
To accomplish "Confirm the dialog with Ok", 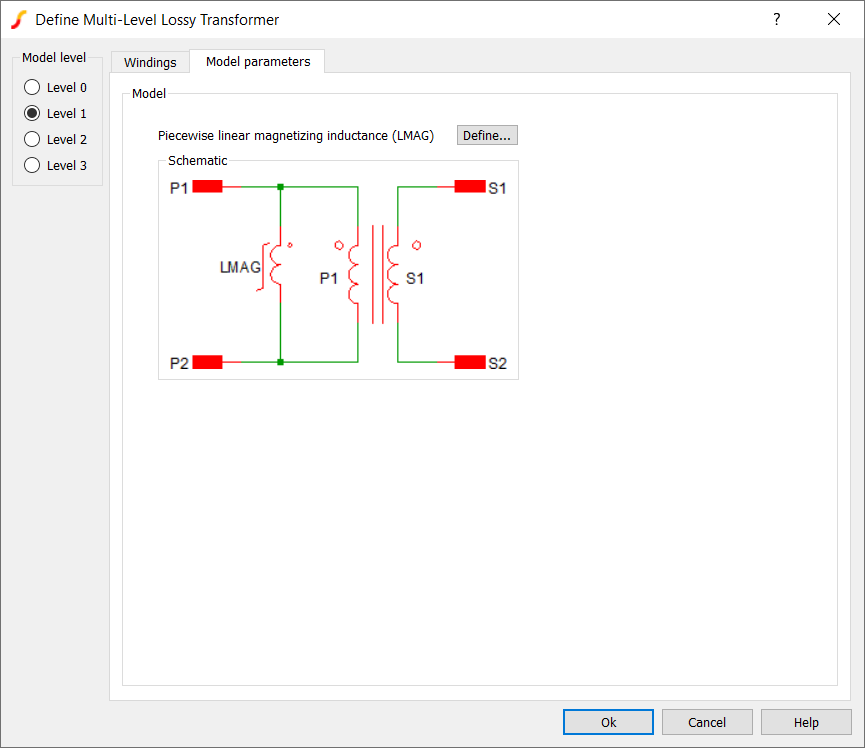I will (x=608, y=722).
